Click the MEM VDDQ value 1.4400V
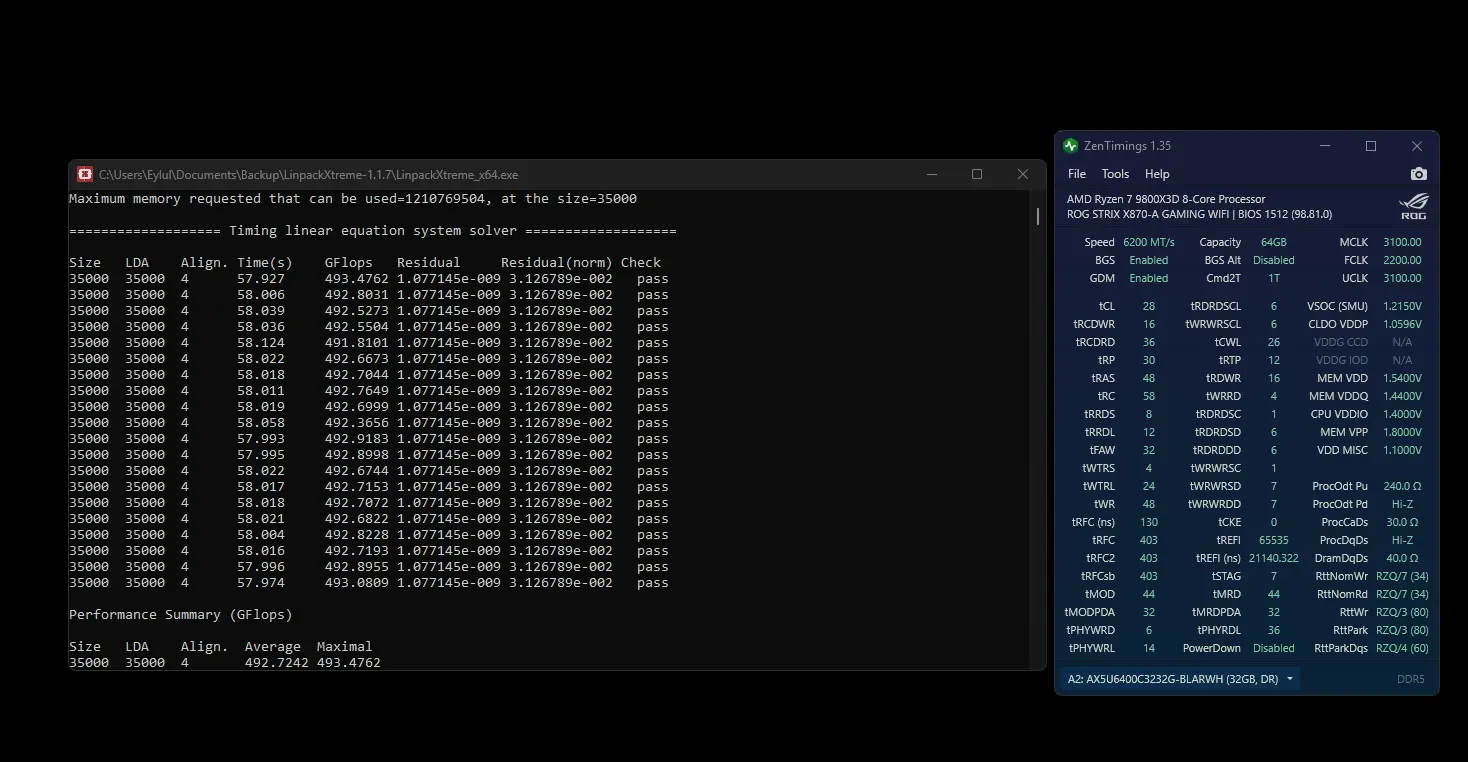Screen dimensions: 1468x762 (x=1402, y=396)
